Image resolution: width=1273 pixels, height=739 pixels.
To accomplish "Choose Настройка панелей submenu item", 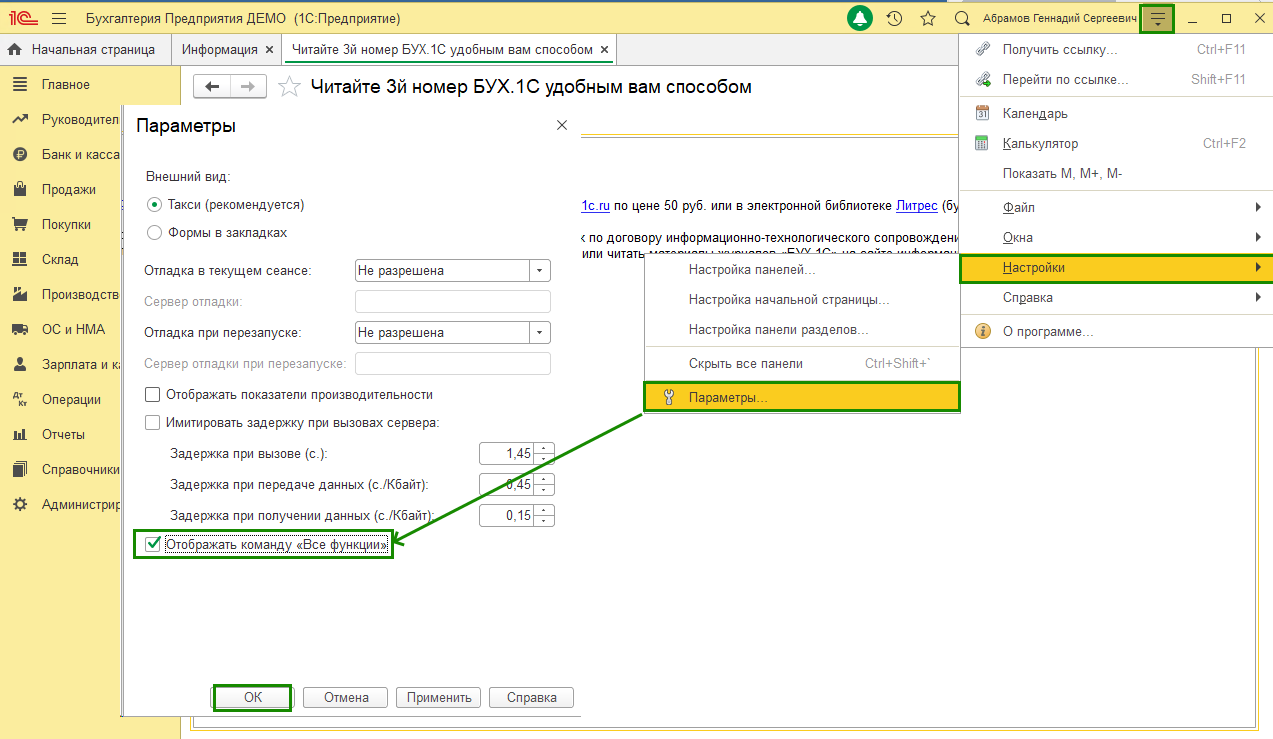I will tap(802, 270).
